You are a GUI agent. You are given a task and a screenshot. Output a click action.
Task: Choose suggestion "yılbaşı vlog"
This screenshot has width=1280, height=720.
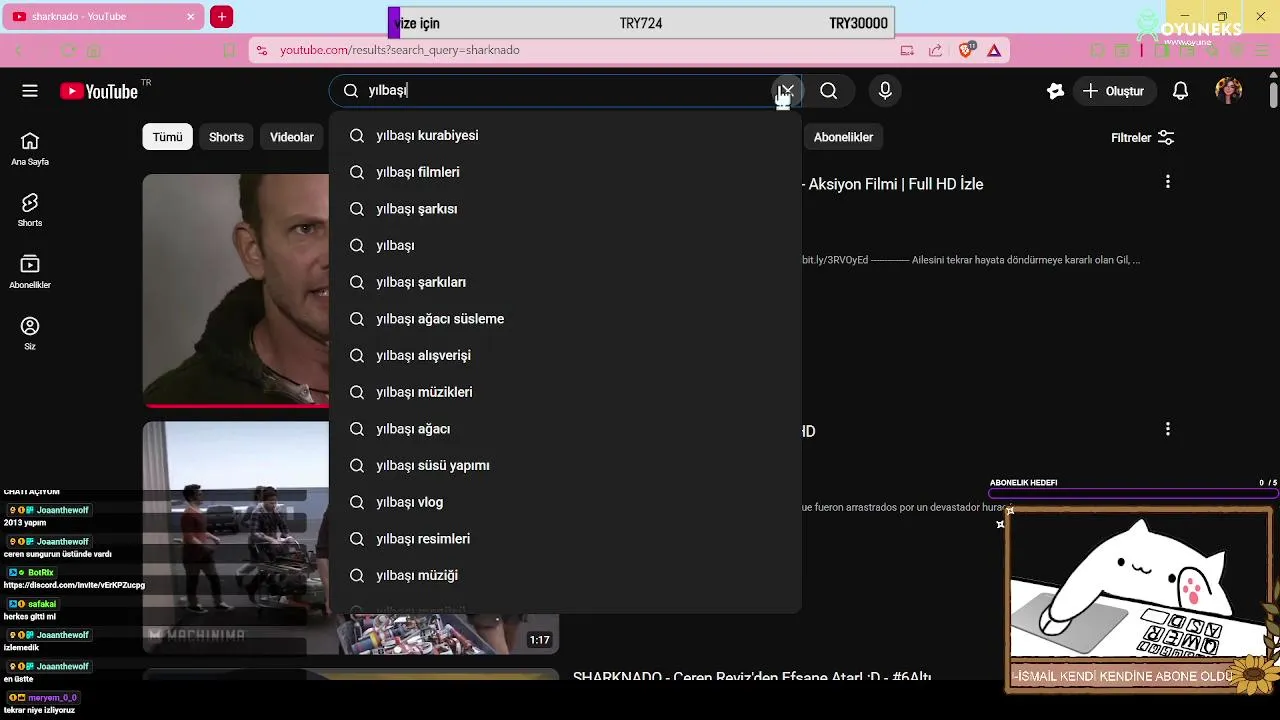(x=565, y=502)
